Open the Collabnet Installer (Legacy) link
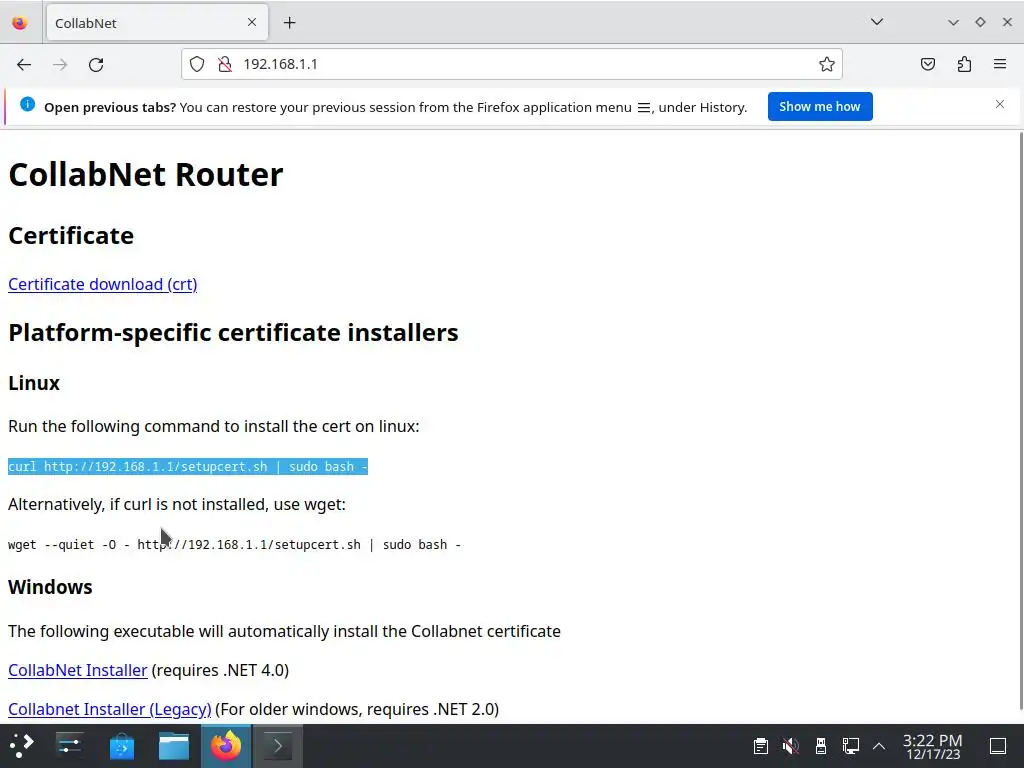Screen dimensions: 1024x768 click(110, 709)
